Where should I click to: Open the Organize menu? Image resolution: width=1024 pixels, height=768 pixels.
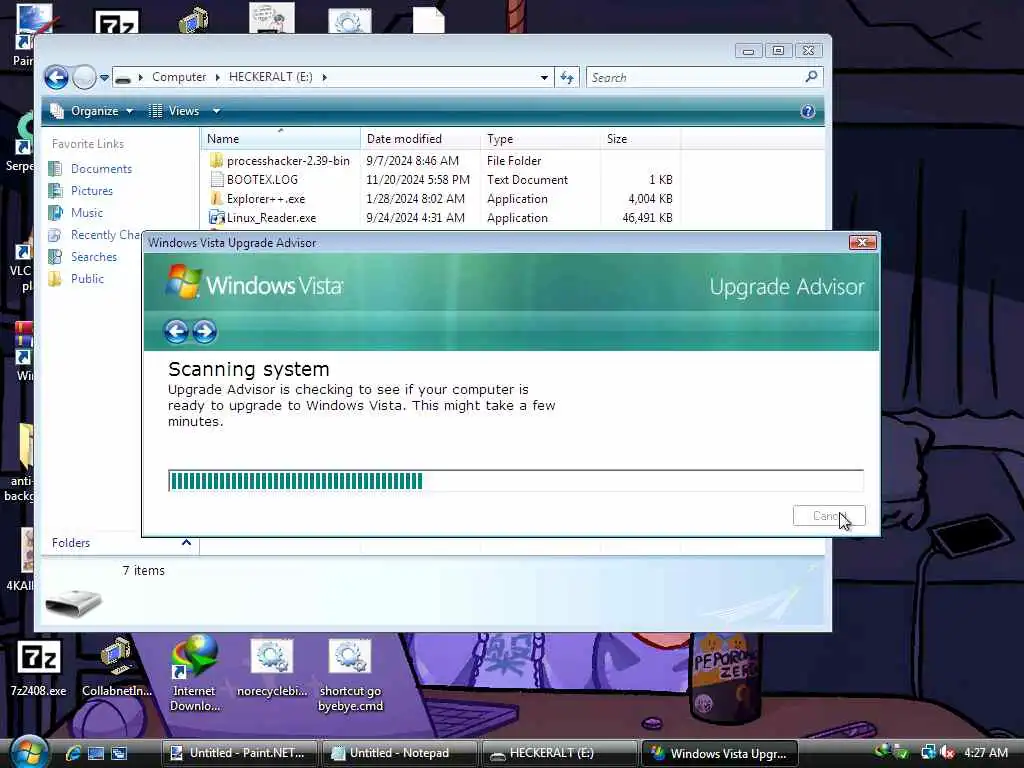click(92, 111)
